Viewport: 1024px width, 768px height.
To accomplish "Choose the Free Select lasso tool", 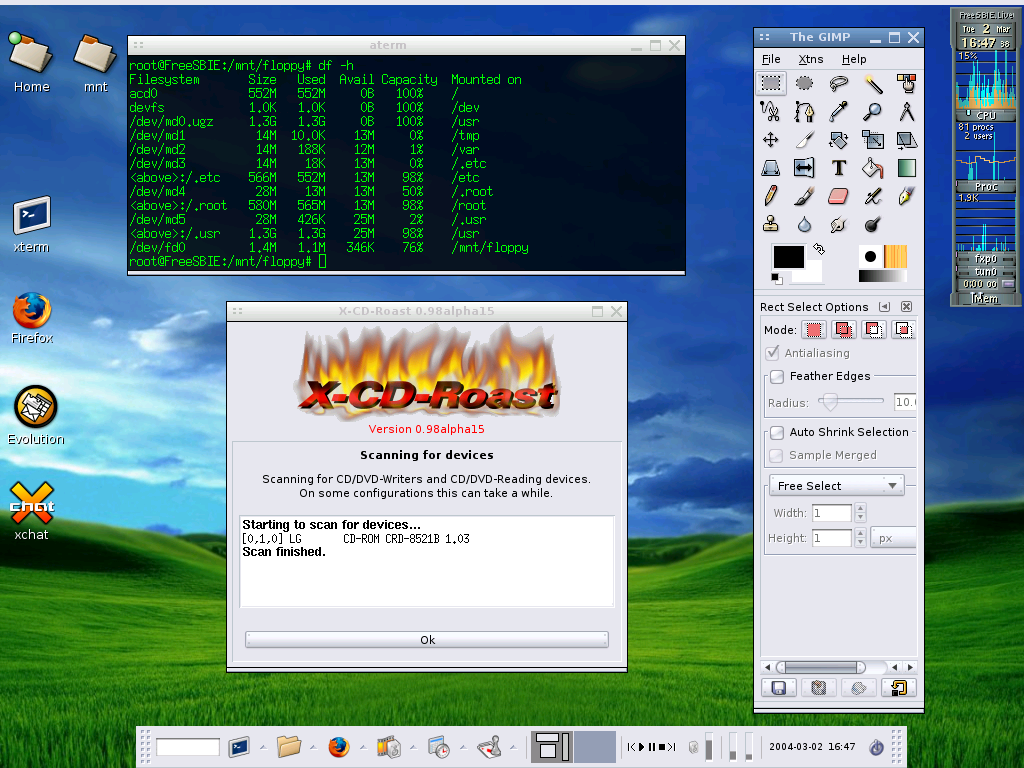I will tap(839, 84).
